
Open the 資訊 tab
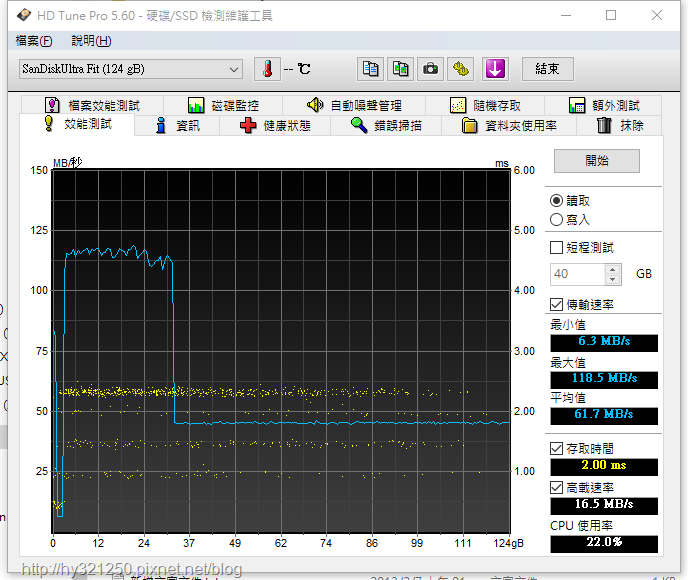click(177, 125)
